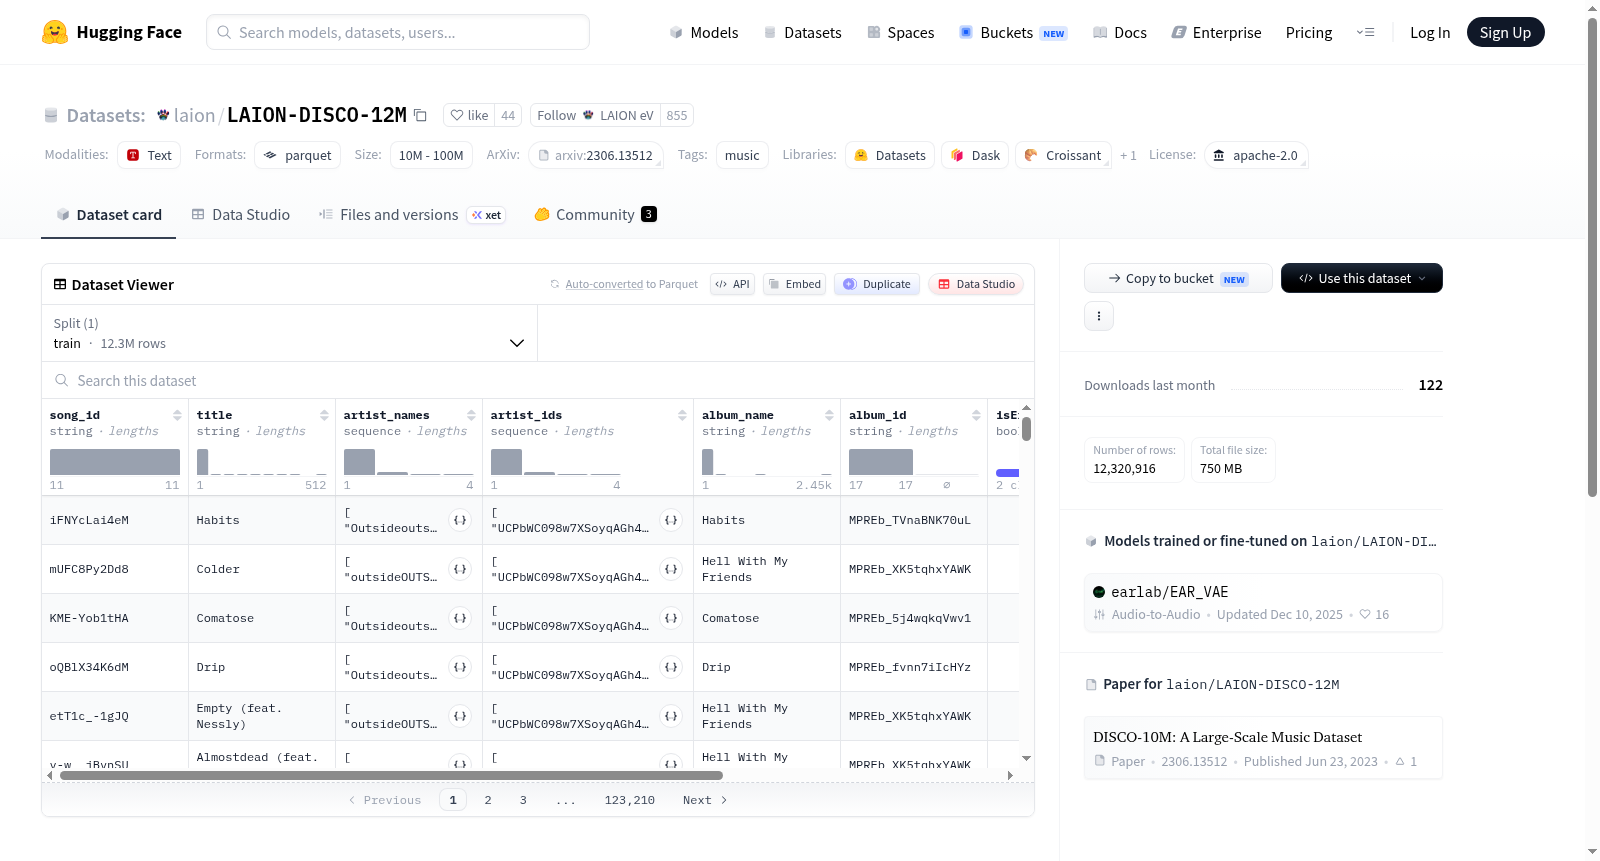Click the table vertical scrollbar thumb

(1026, 429)
